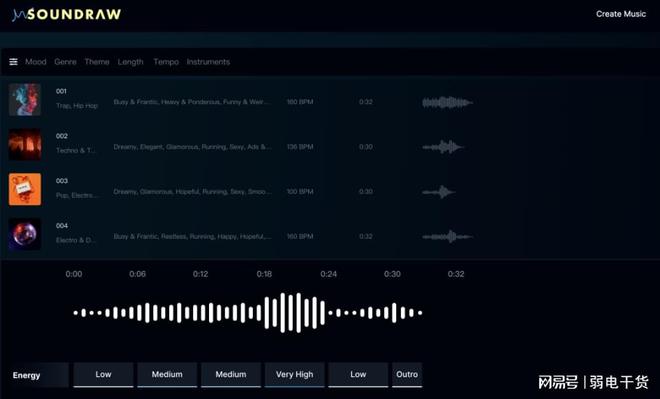660x399 pixels.
Task: Select track 002 fiery cover art
Action: coord(25,144)
